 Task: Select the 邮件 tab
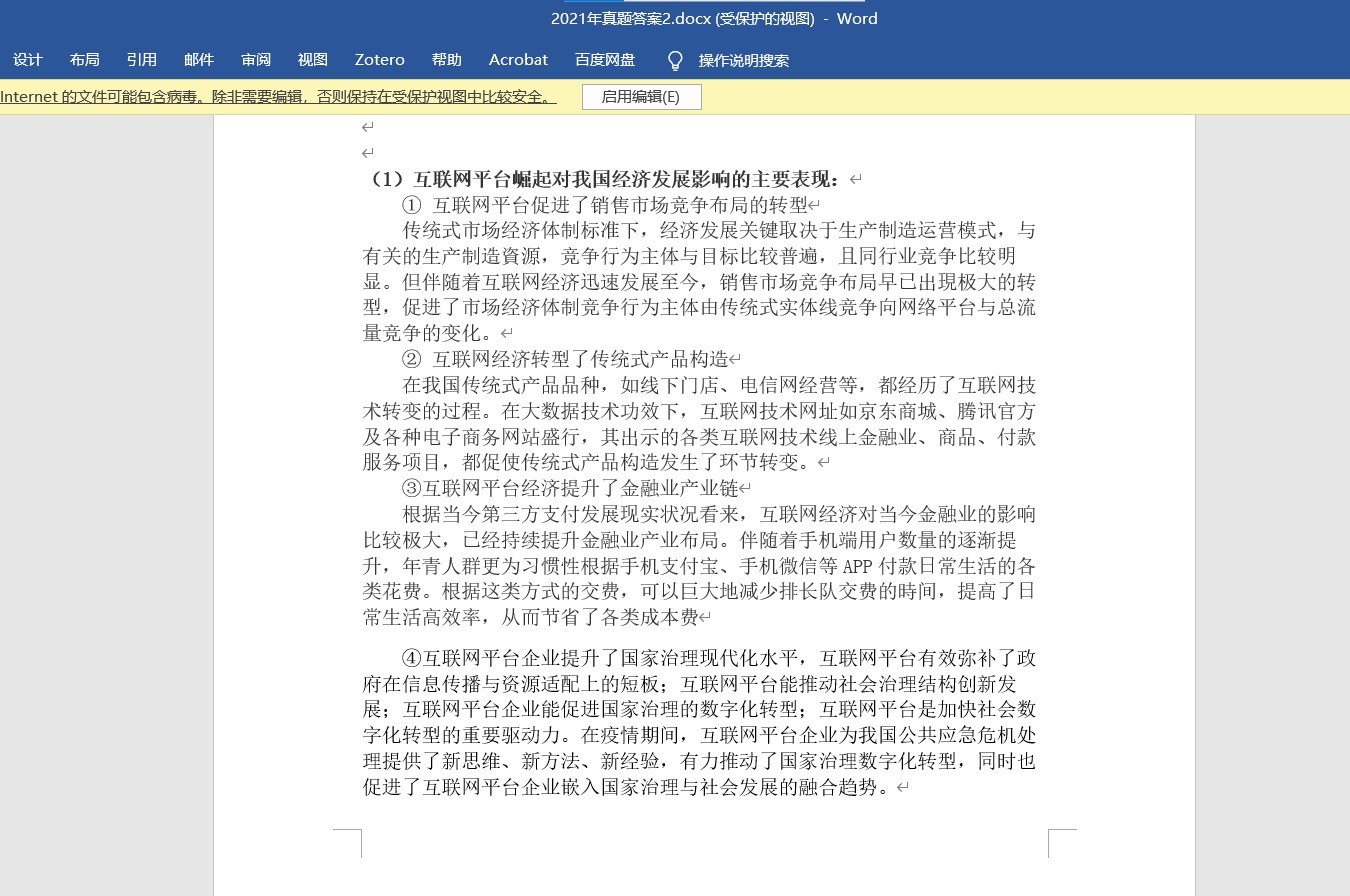click(199, 60)
